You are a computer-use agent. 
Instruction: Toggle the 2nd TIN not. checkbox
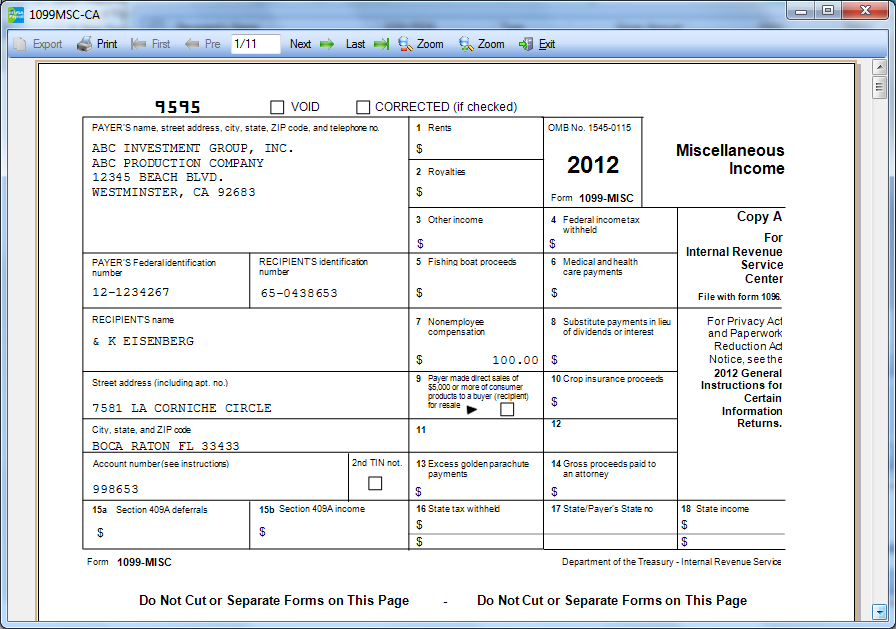375,484
